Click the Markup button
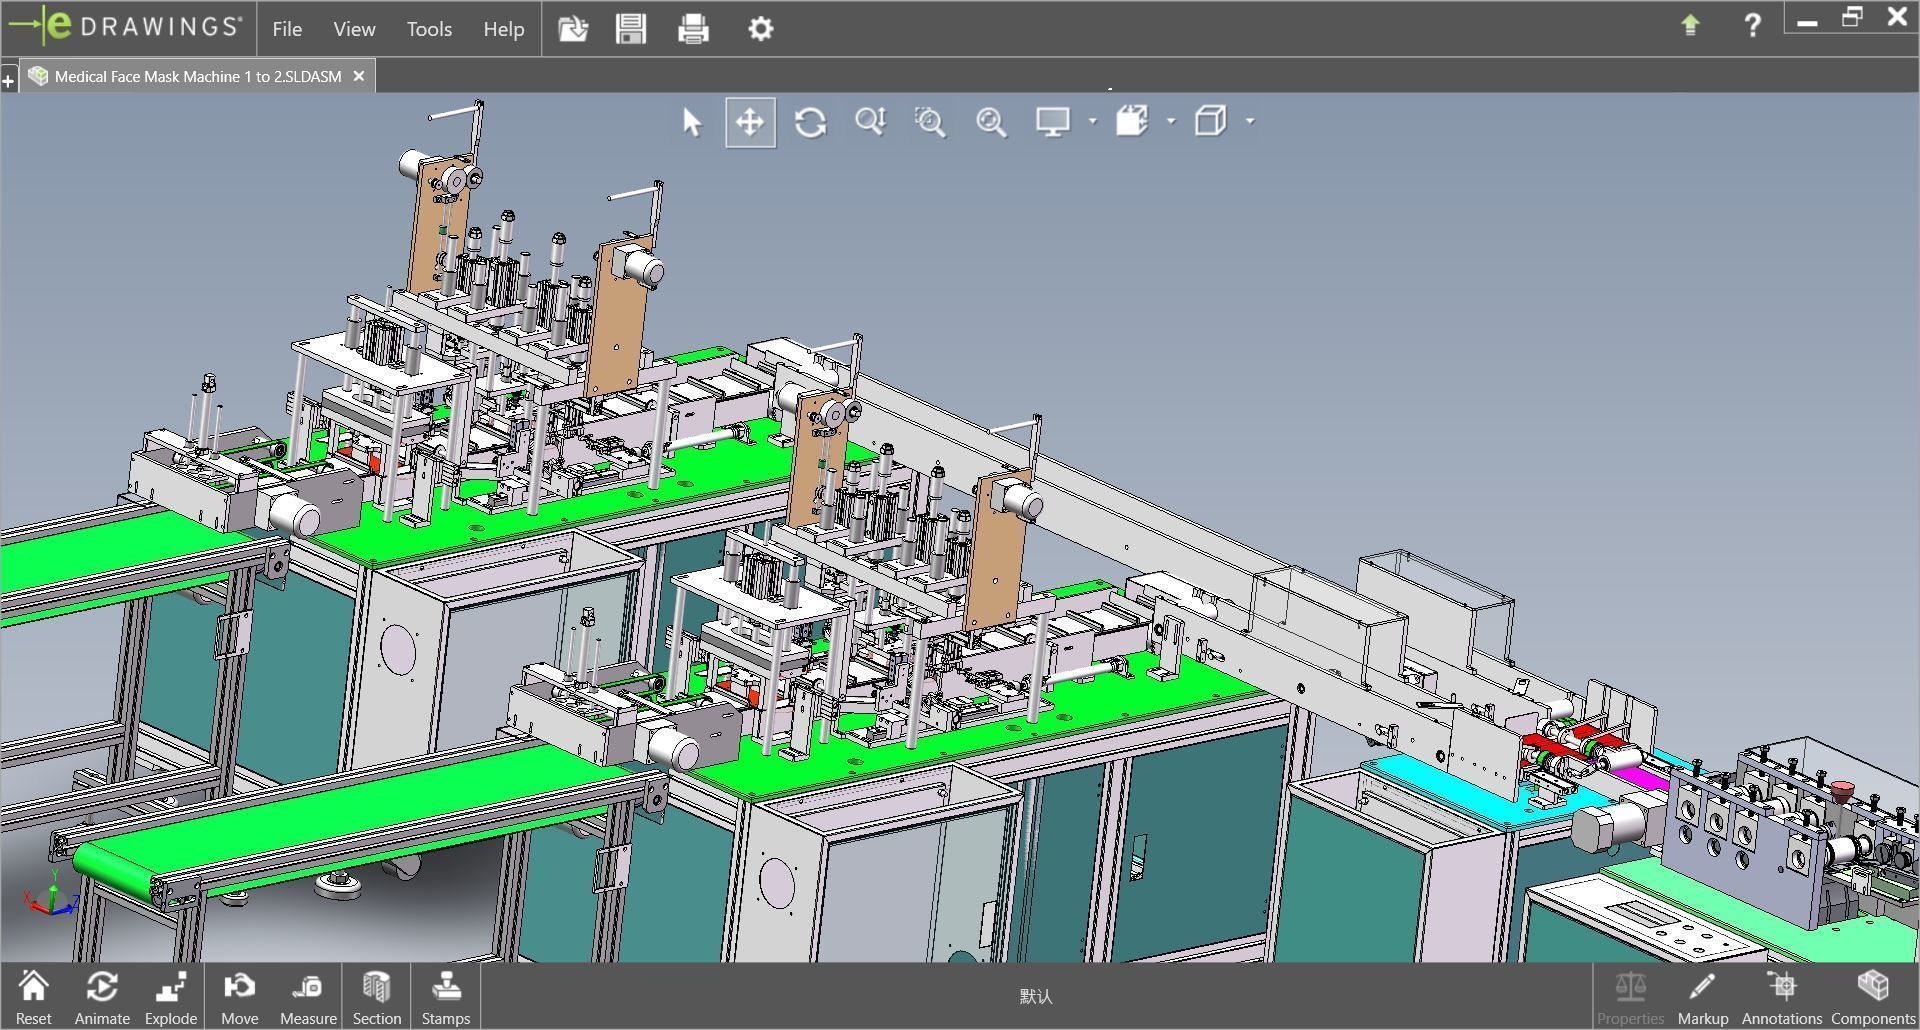Image resolution: width=1920 pixels, height=1030 pixels. pyautogui.click(x=1702, y=996)
